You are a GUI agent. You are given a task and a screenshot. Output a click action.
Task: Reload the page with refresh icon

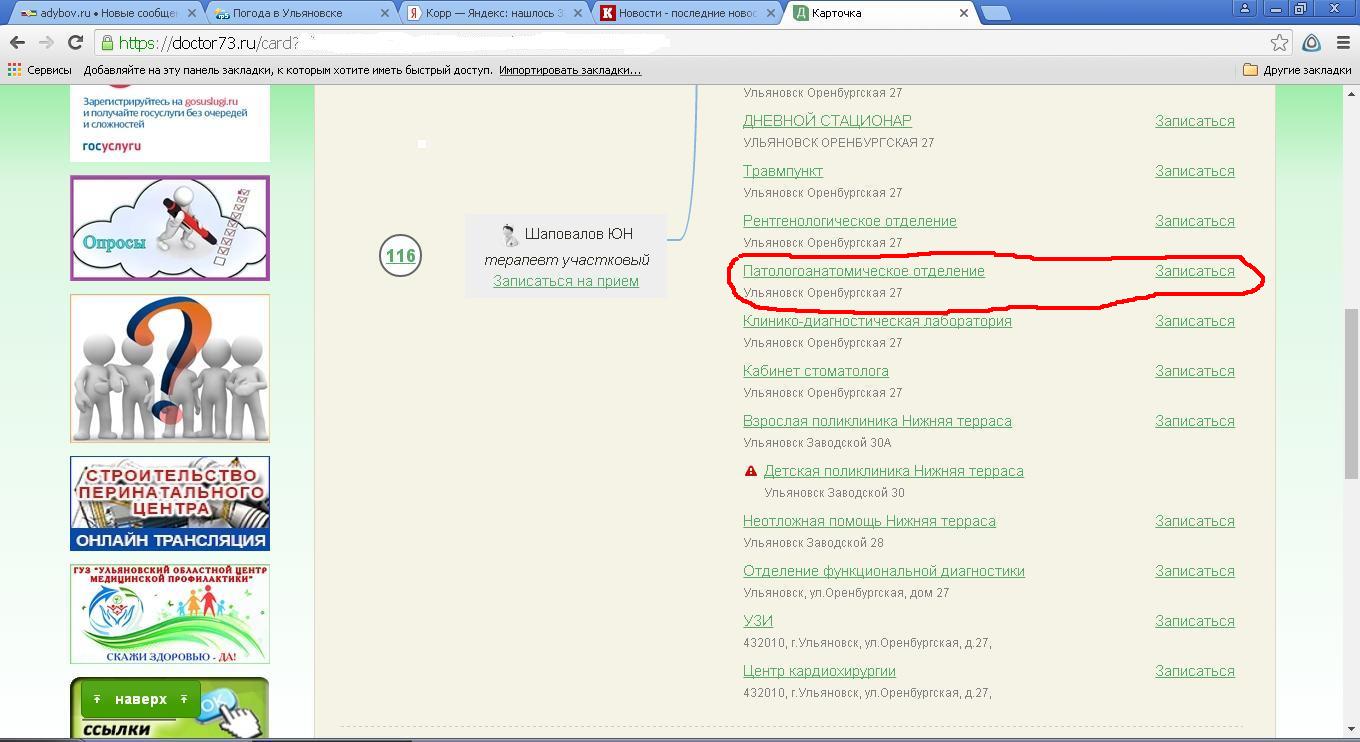coord(75,42)
